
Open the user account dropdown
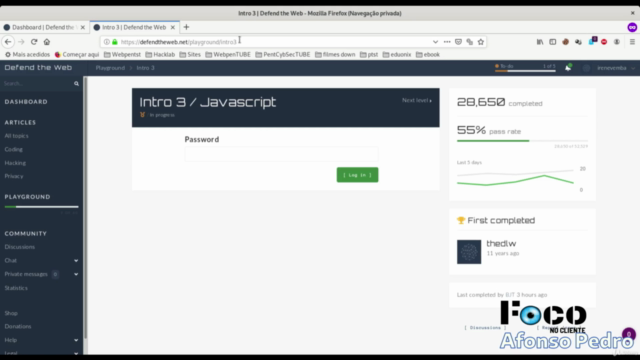click(x=615, y=68)
